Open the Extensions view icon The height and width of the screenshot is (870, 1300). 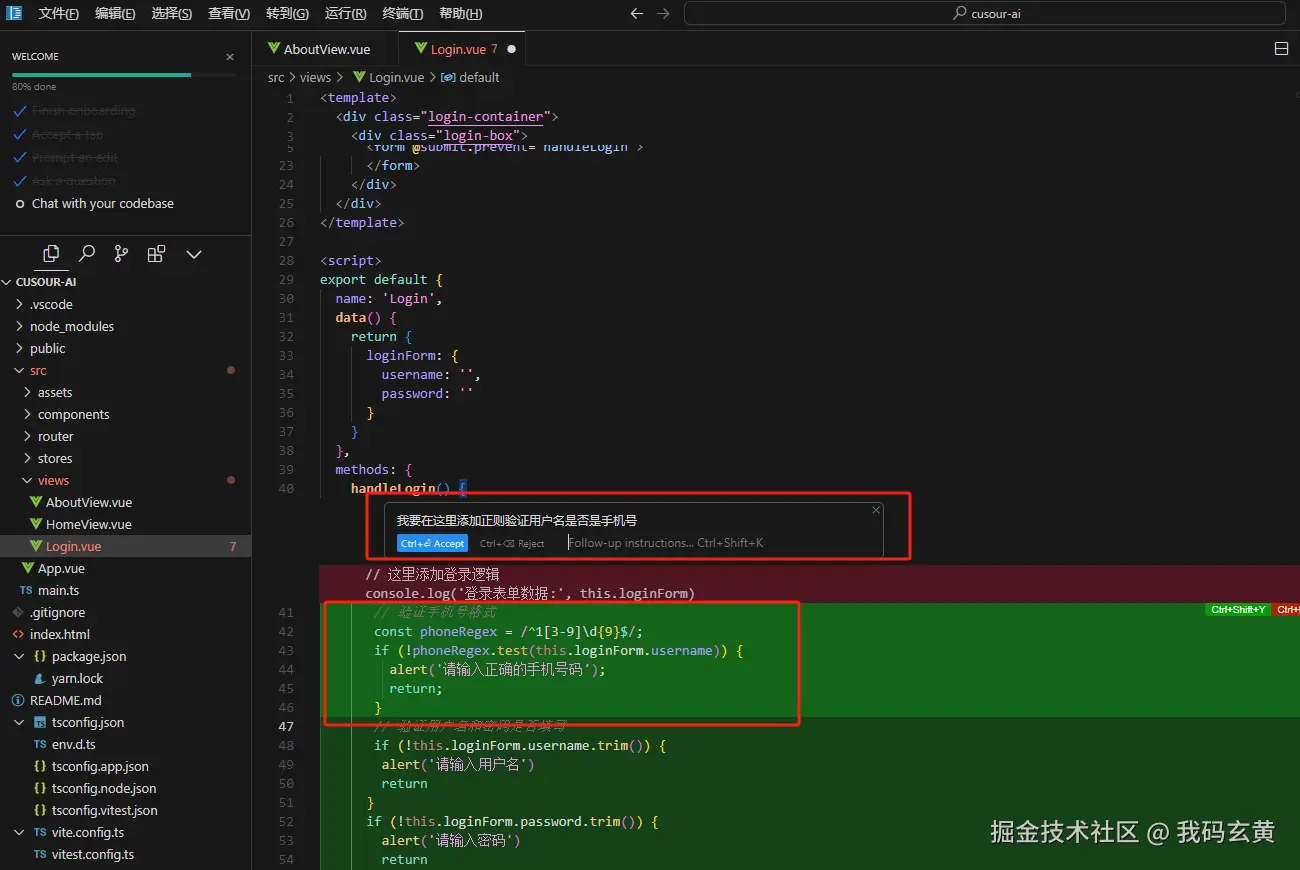point(156,254)
